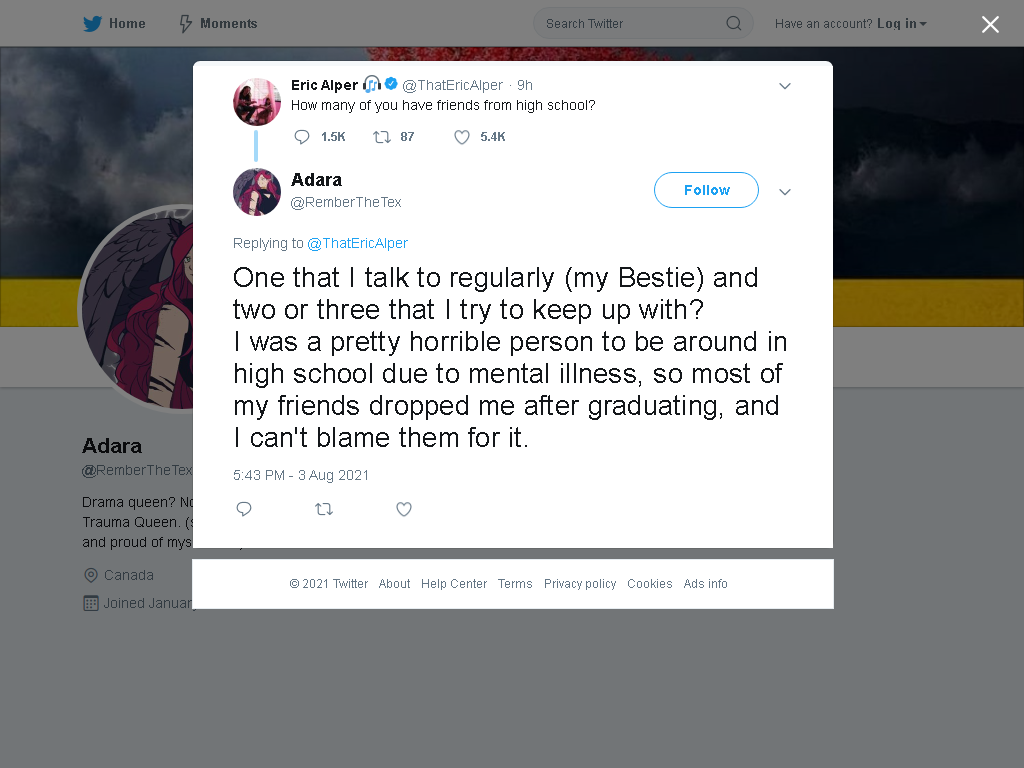
Task: Open the @ThatEricAlper reply-to link
Action: point(357,243)
